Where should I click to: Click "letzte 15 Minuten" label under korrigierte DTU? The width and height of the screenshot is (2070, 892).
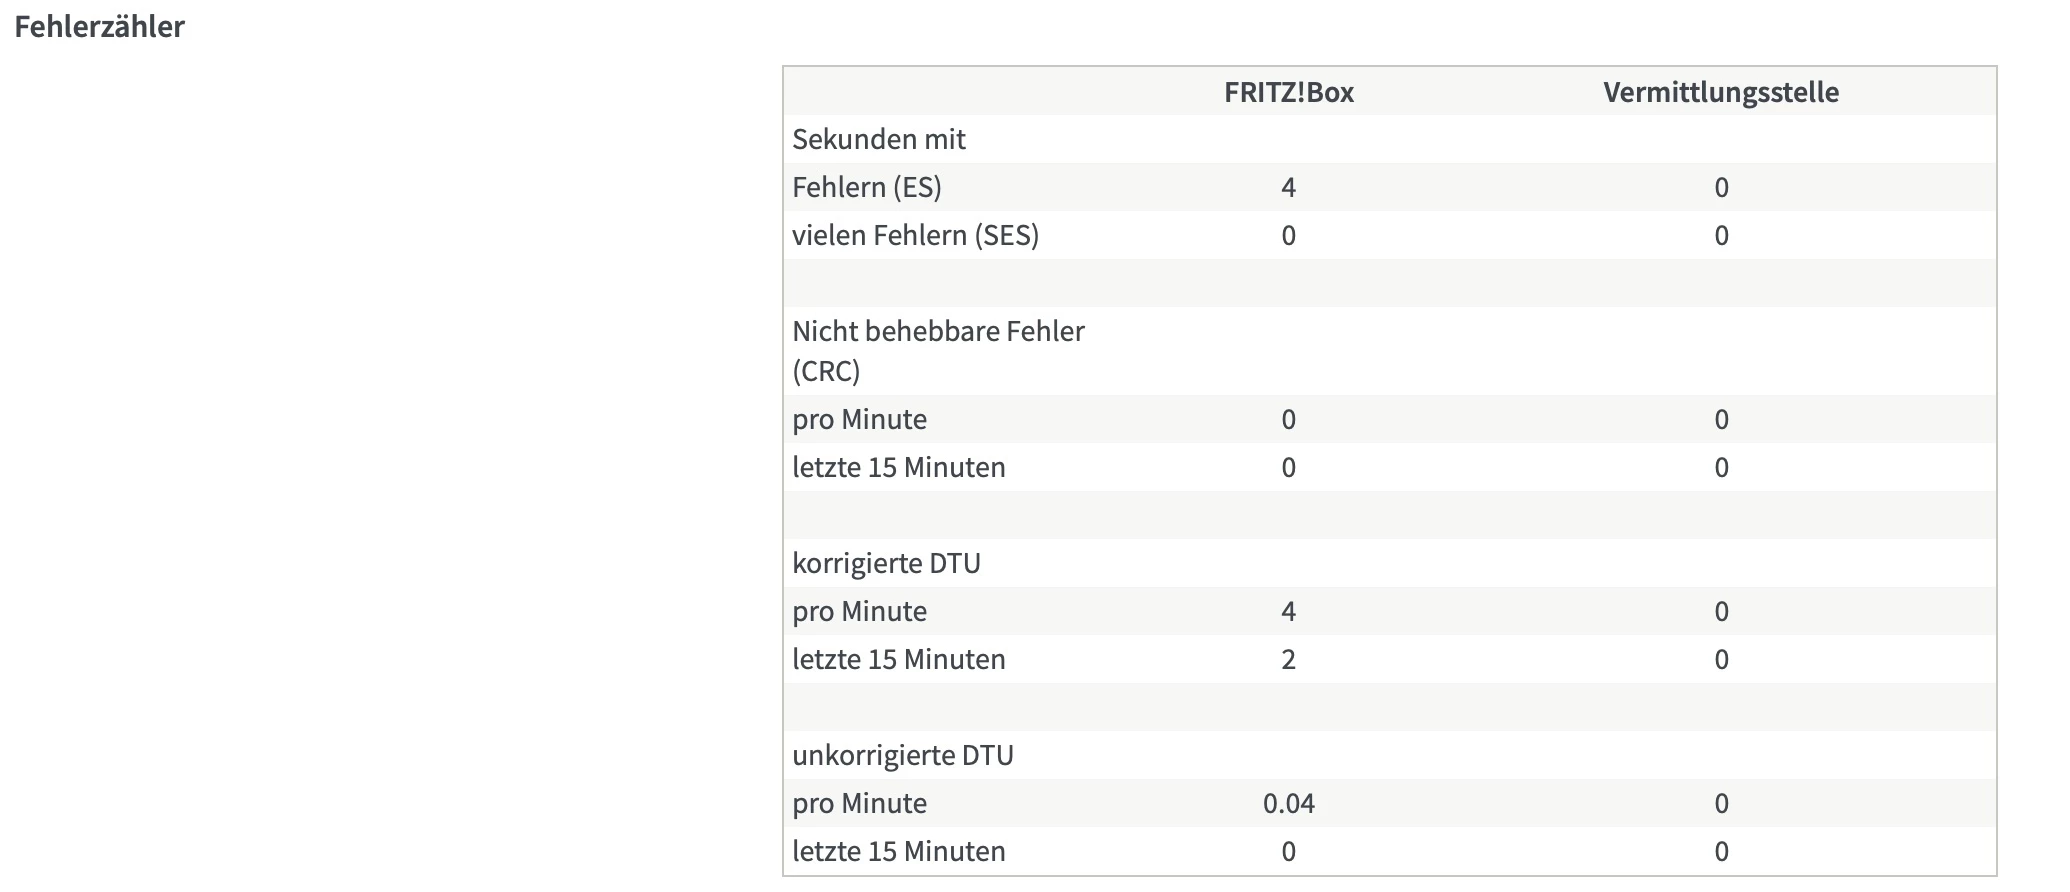898,659
